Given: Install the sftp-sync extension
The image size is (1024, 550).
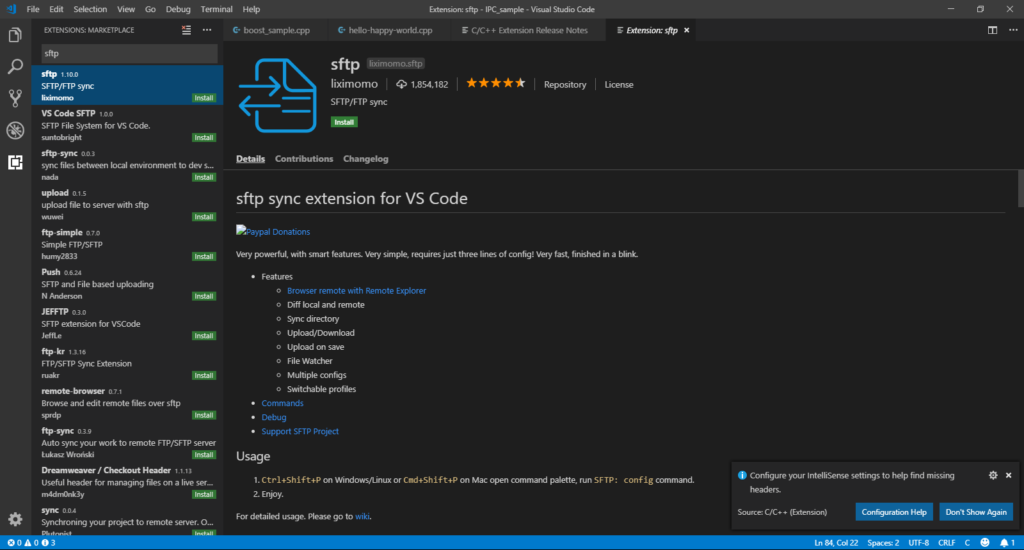Looking at the screenshot, I should [204, 177].
